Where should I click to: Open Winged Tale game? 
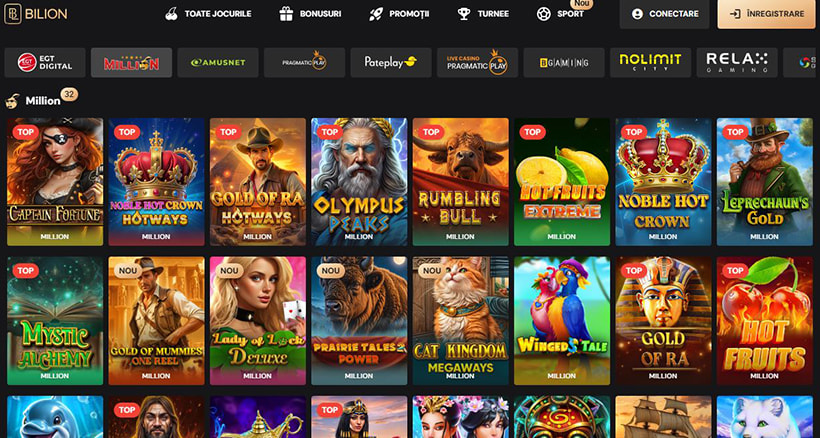tap(562, 320)
